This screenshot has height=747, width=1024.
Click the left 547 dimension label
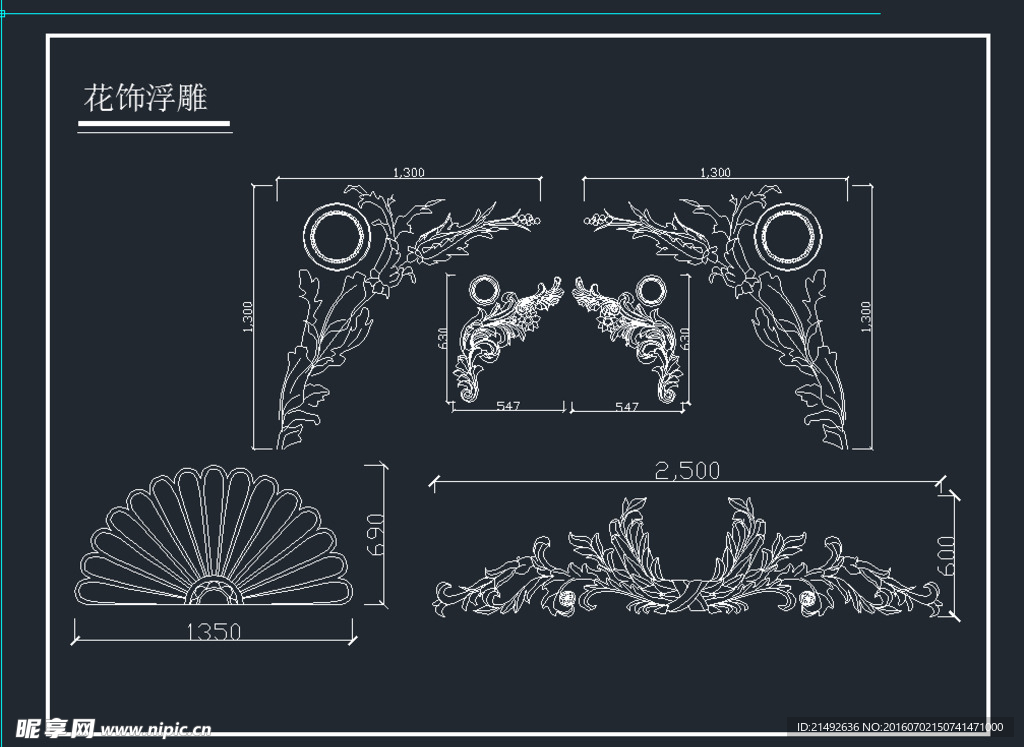pyautogui.click(x=509, y=407)
